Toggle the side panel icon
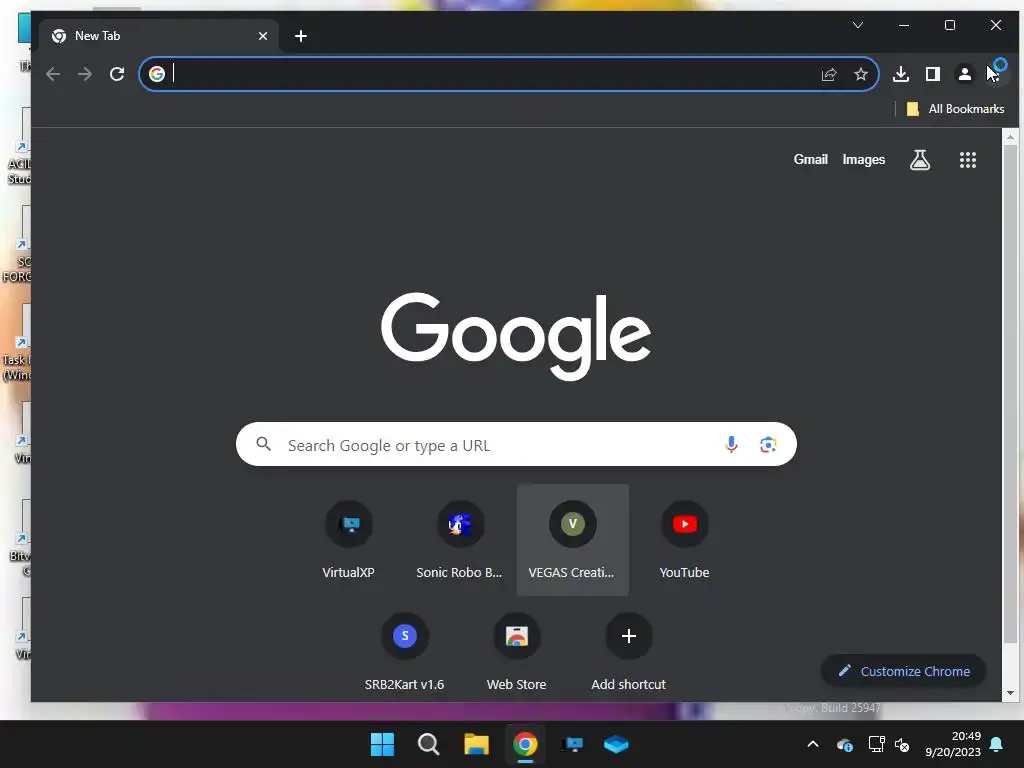The image size is (1024, 768). (x=933, y=74)
